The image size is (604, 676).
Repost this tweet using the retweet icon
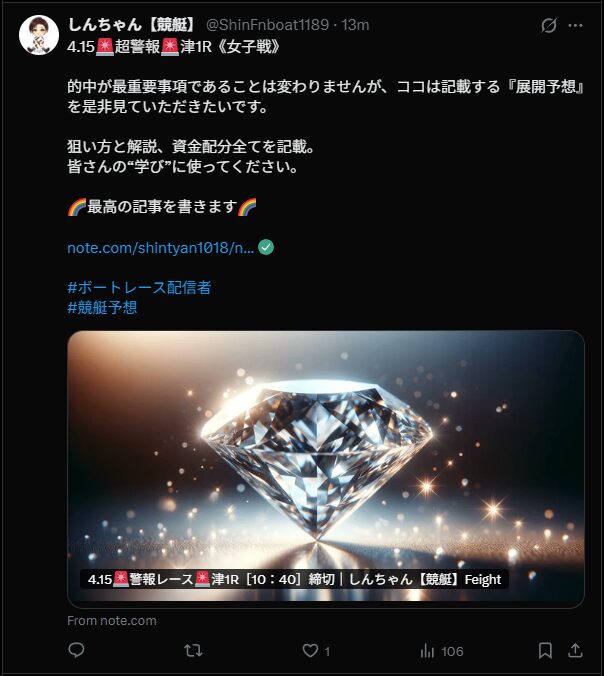[193, 650]
